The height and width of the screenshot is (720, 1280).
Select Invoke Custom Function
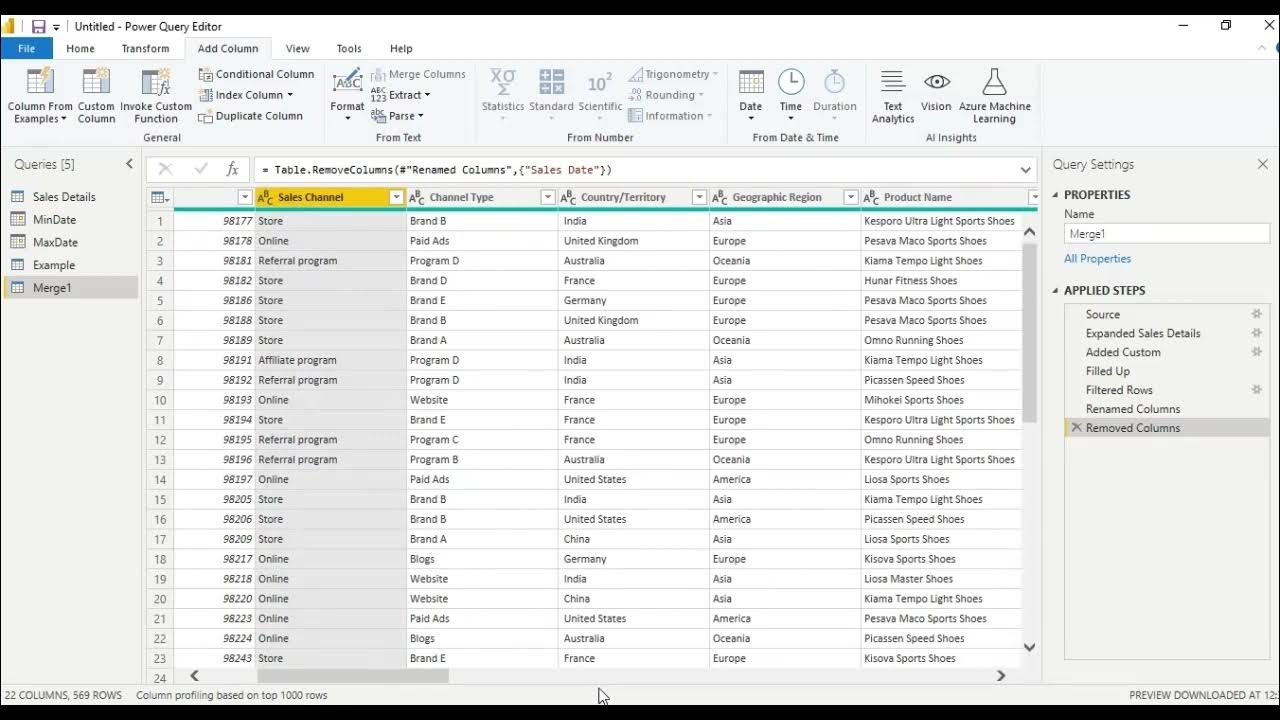pyautogui.click(x=156, y=96)
